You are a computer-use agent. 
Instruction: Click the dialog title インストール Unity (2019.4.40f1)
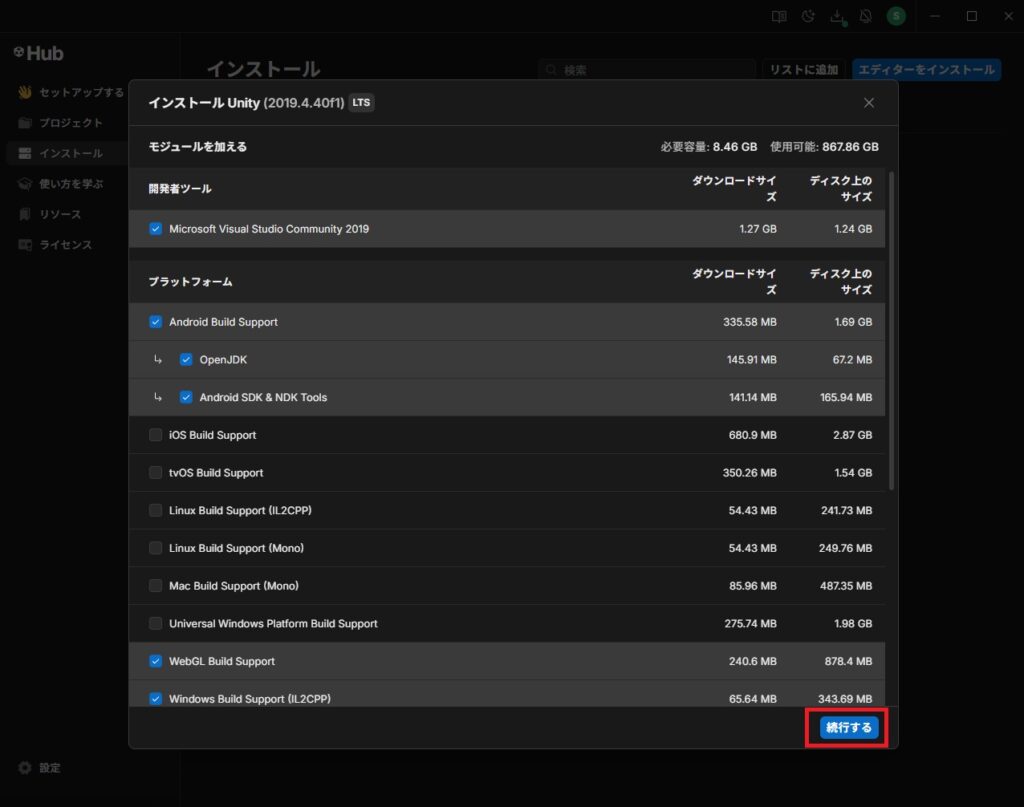tap(246, 103)
